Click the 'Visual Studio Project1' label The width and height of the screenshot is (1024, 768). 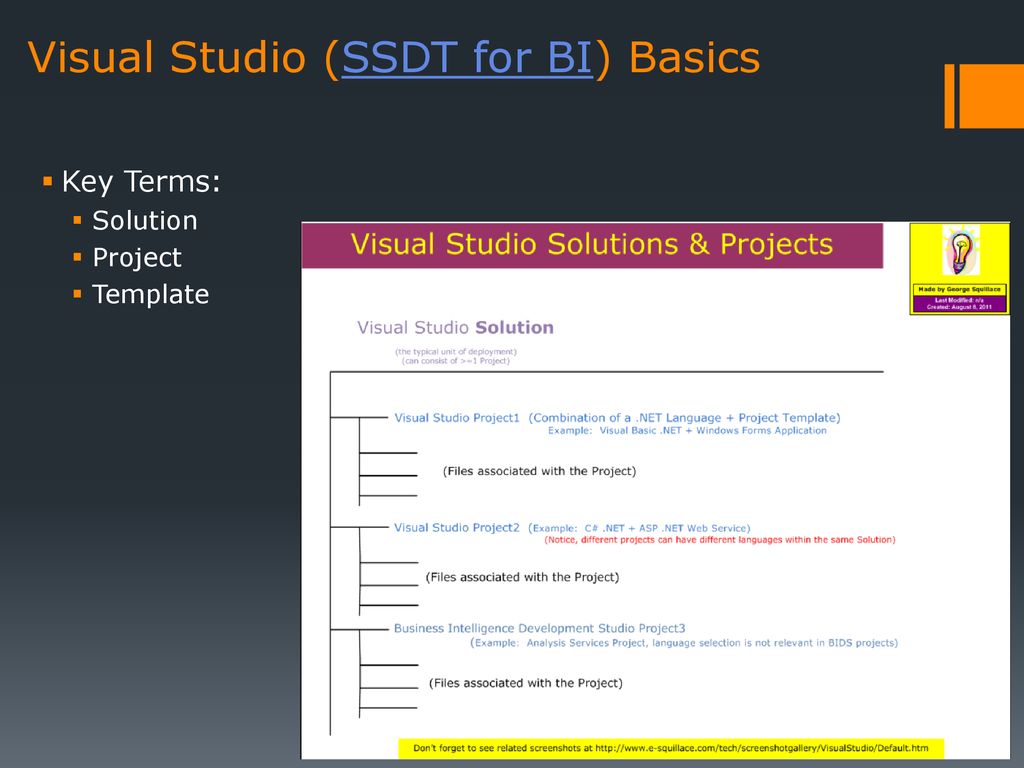[456, 418]
